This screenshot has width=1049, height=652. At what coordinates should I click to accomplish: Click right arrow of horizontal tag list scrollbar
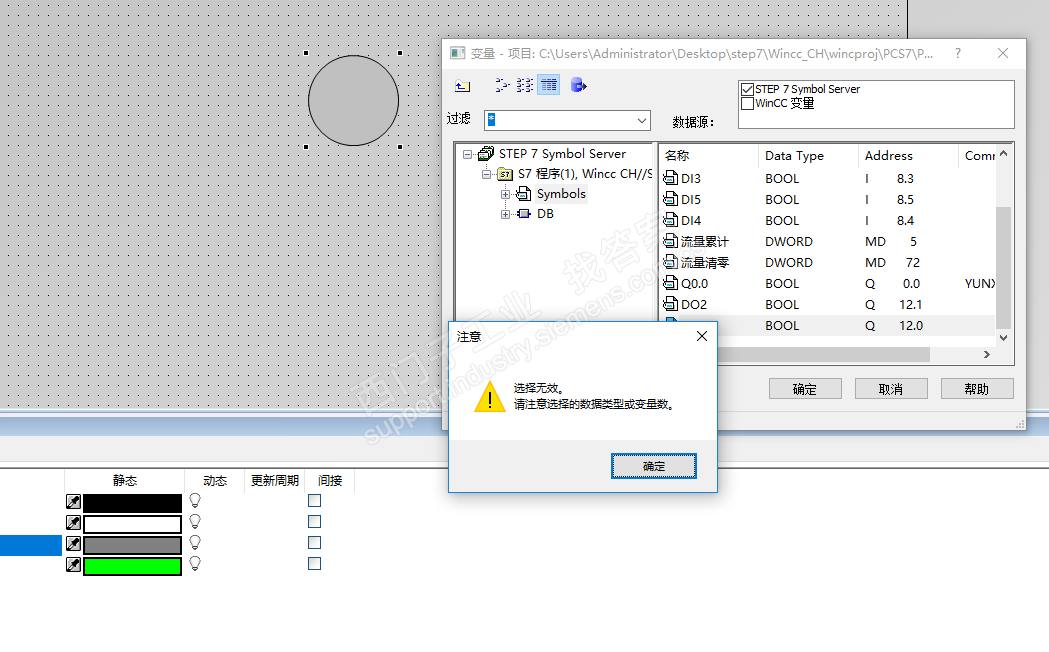[x=987, y=354]
